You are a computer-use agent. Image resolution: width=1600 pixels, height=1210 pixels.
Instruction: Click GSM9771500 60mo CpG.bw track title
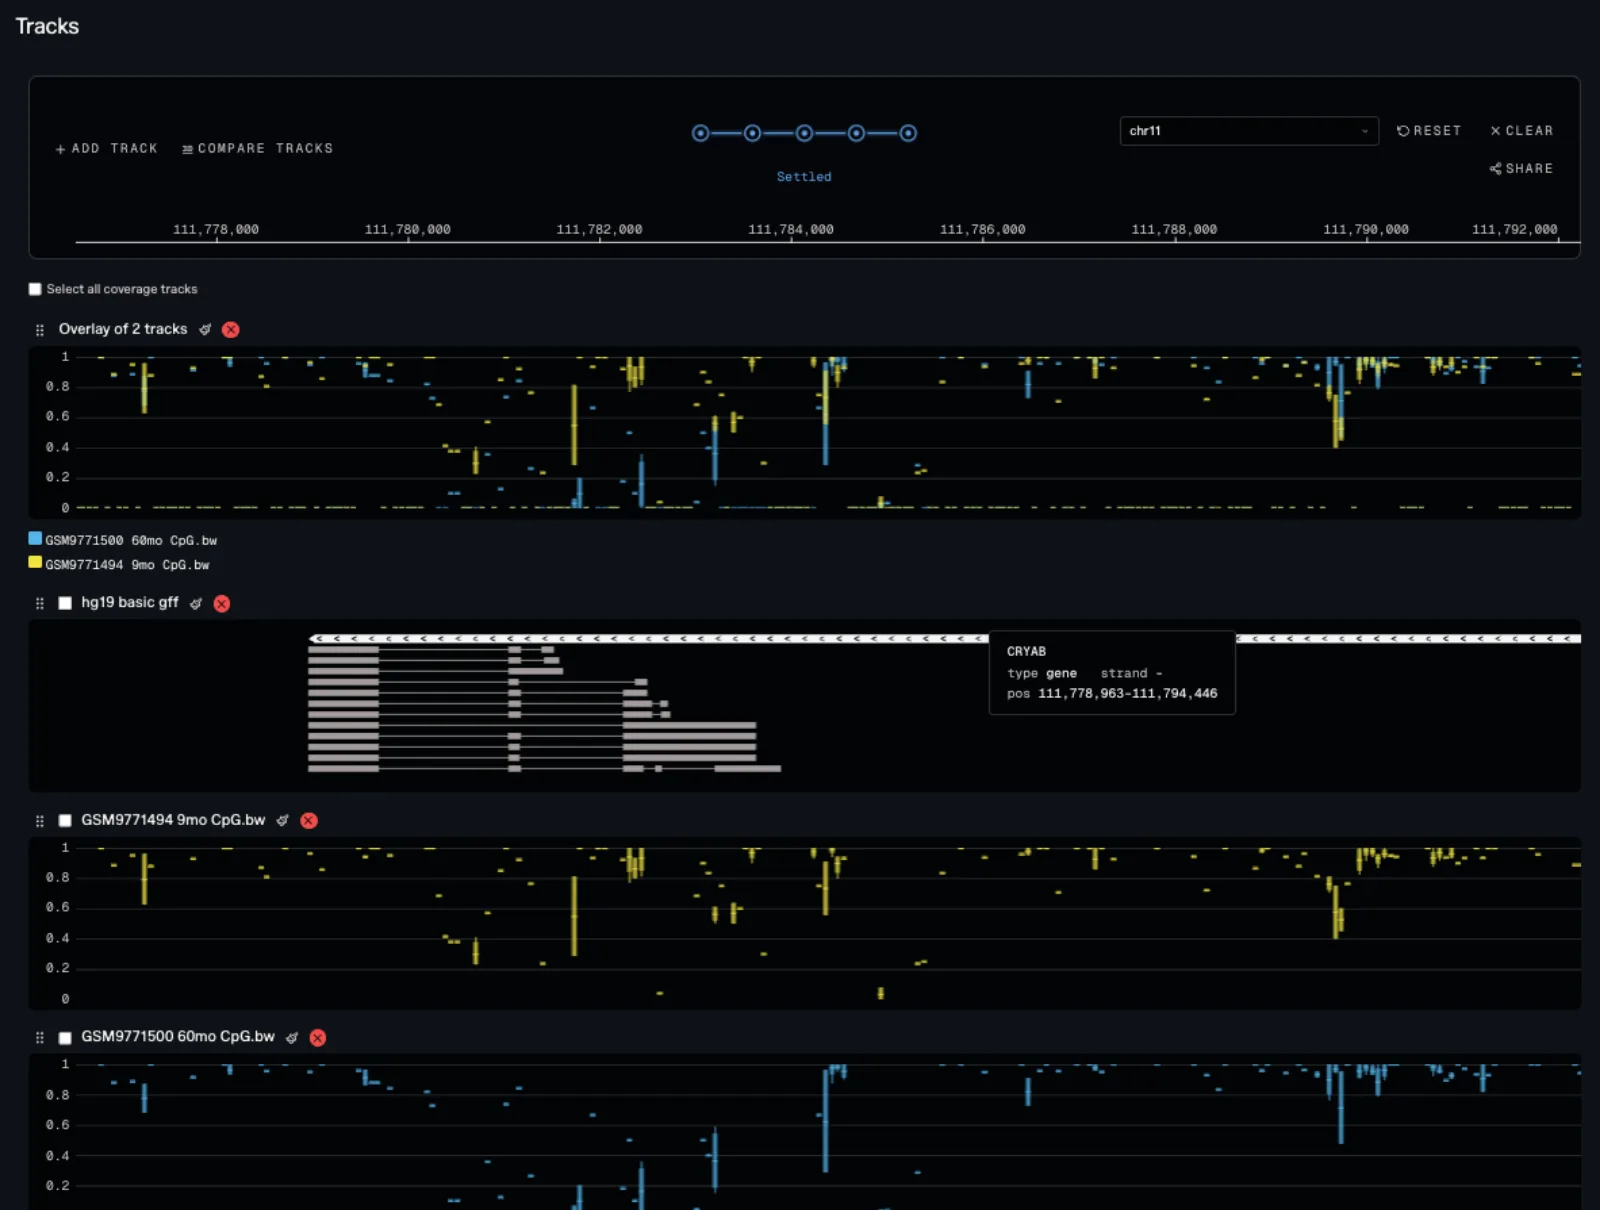click(x=178, y=1037)
